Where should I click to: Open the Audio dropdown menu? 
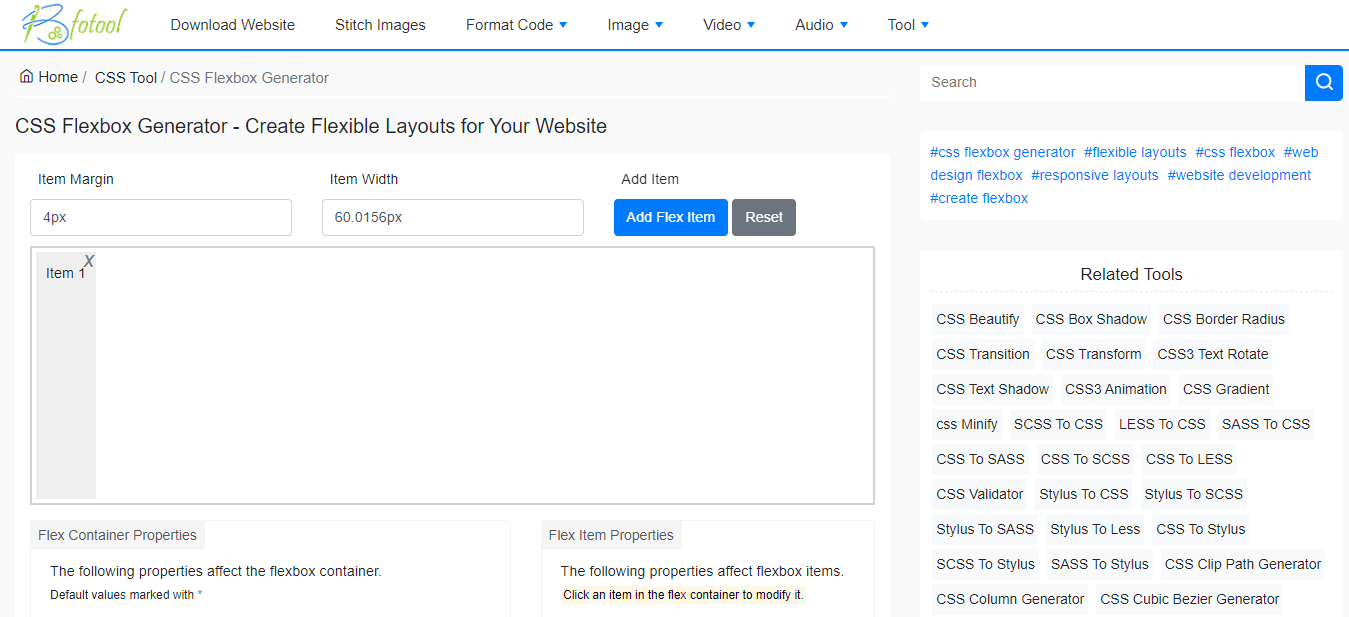pos(821,25)
